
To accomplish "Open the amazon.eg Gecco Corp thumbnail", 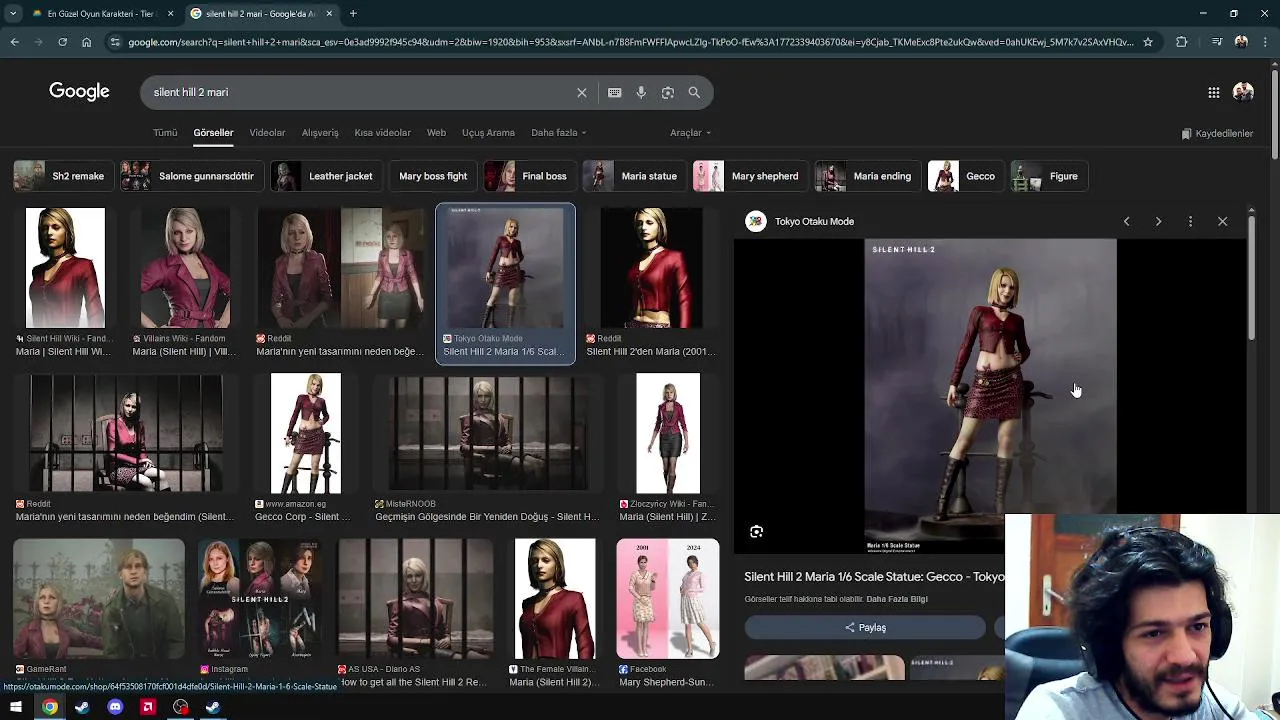I will coord(306,433).
